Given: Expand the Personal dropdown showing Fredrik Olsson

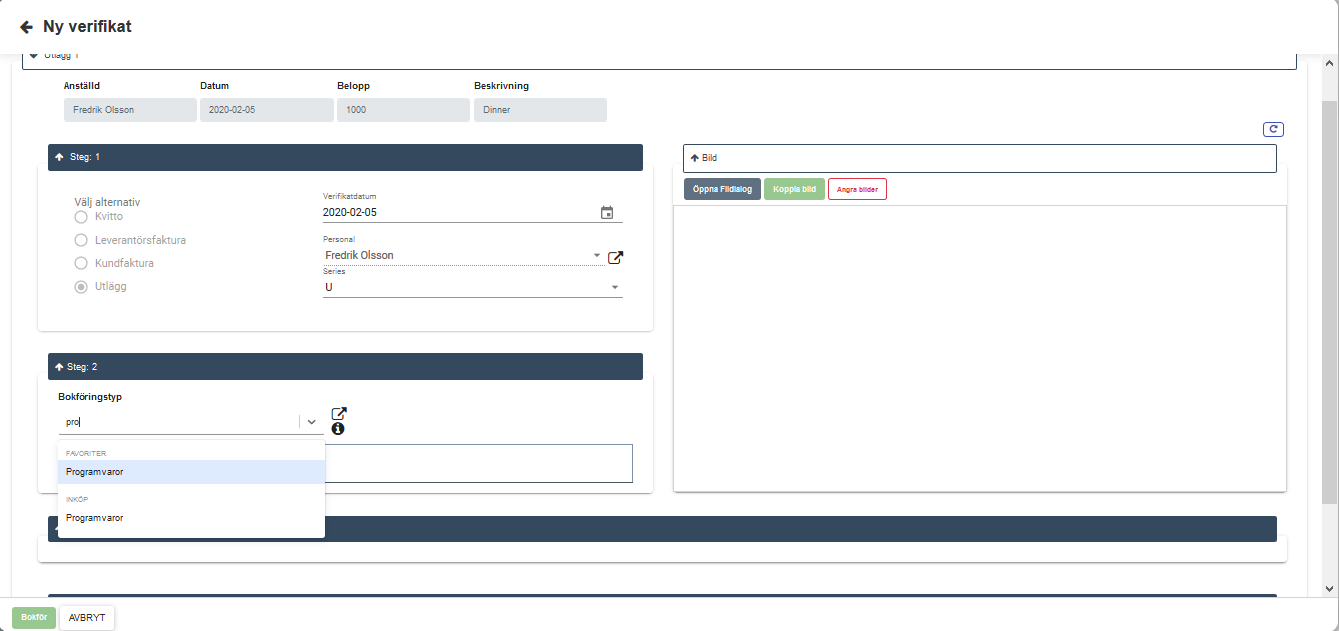Looking at the screenshot, I should [x=597, y=256].
